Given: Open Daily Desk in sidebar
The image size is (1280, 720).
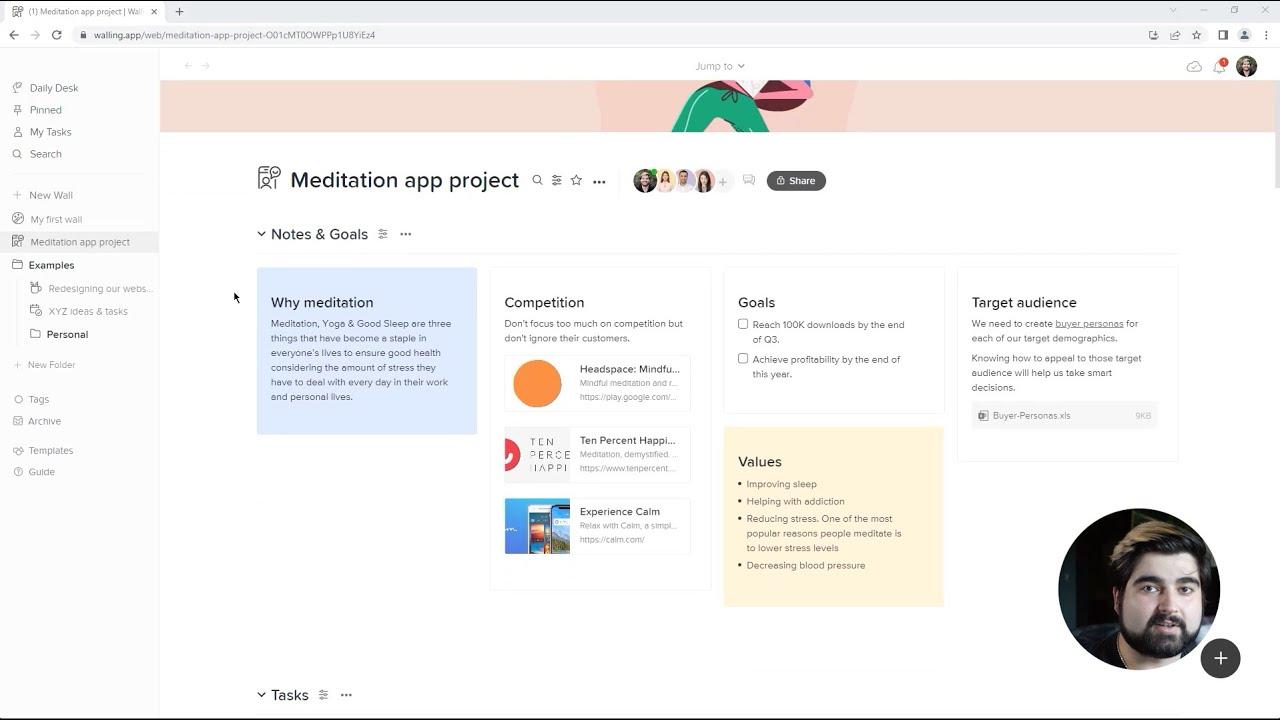Looking at the screenshot, I should coord(53,88).
